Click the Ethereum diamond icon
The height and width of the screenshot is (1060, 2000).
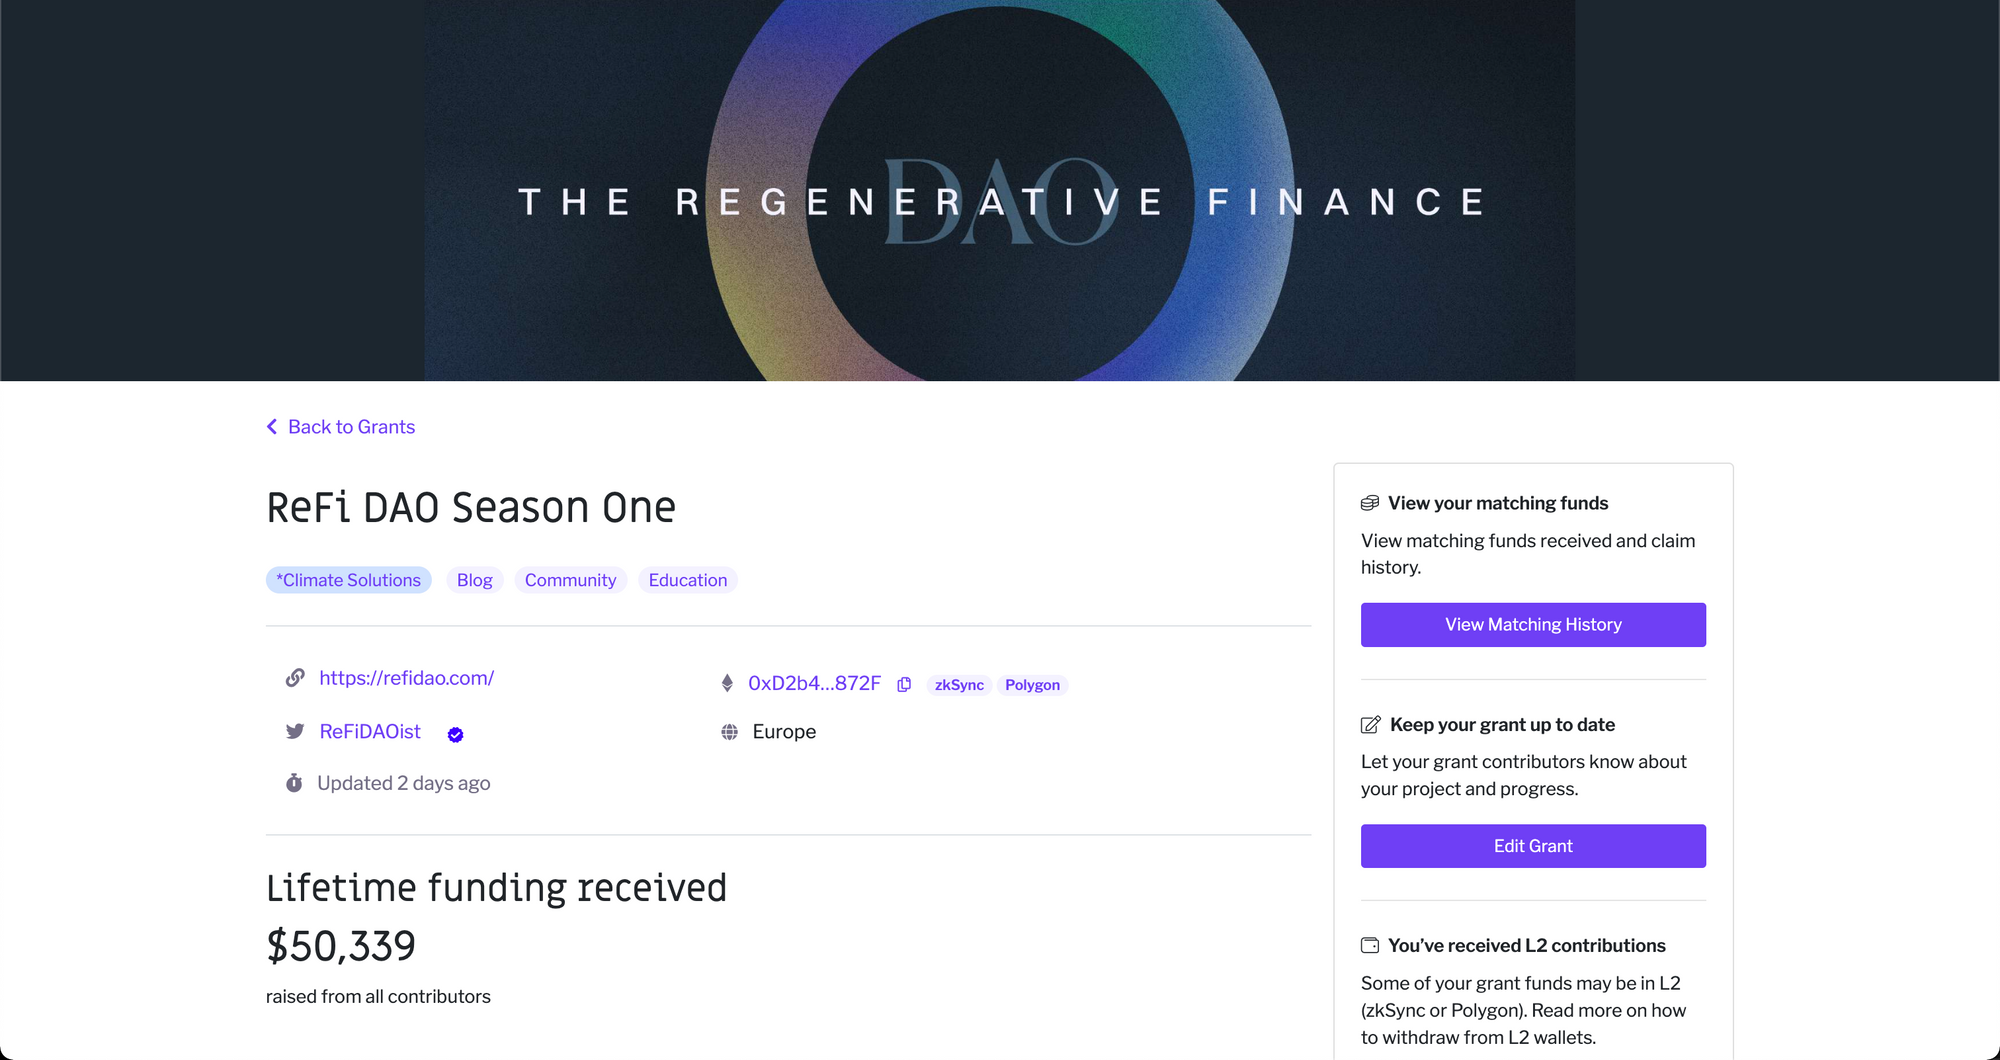pos(727,683)
